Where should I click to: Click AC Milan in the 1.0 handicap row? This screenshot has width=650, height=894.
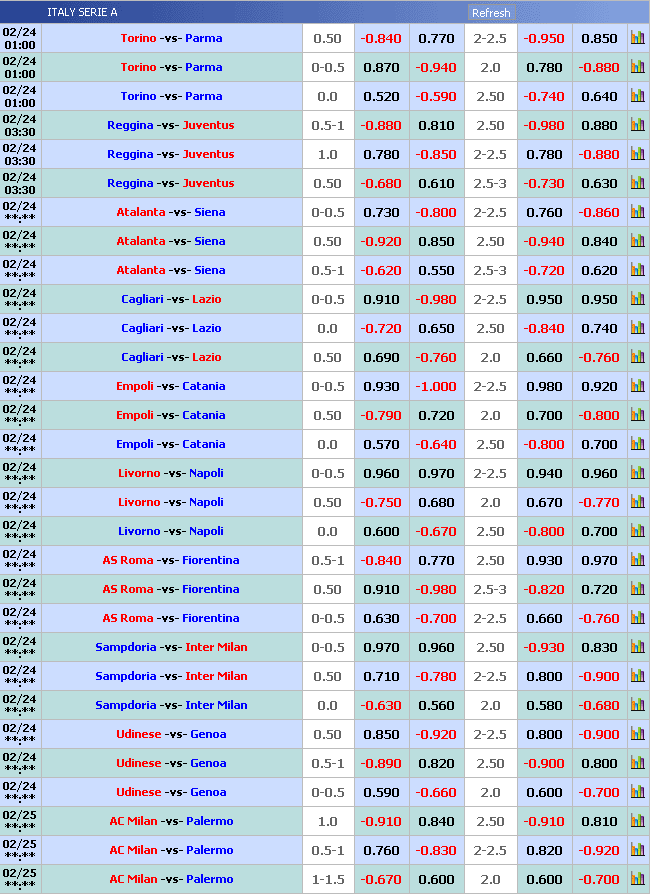point(133,821)
